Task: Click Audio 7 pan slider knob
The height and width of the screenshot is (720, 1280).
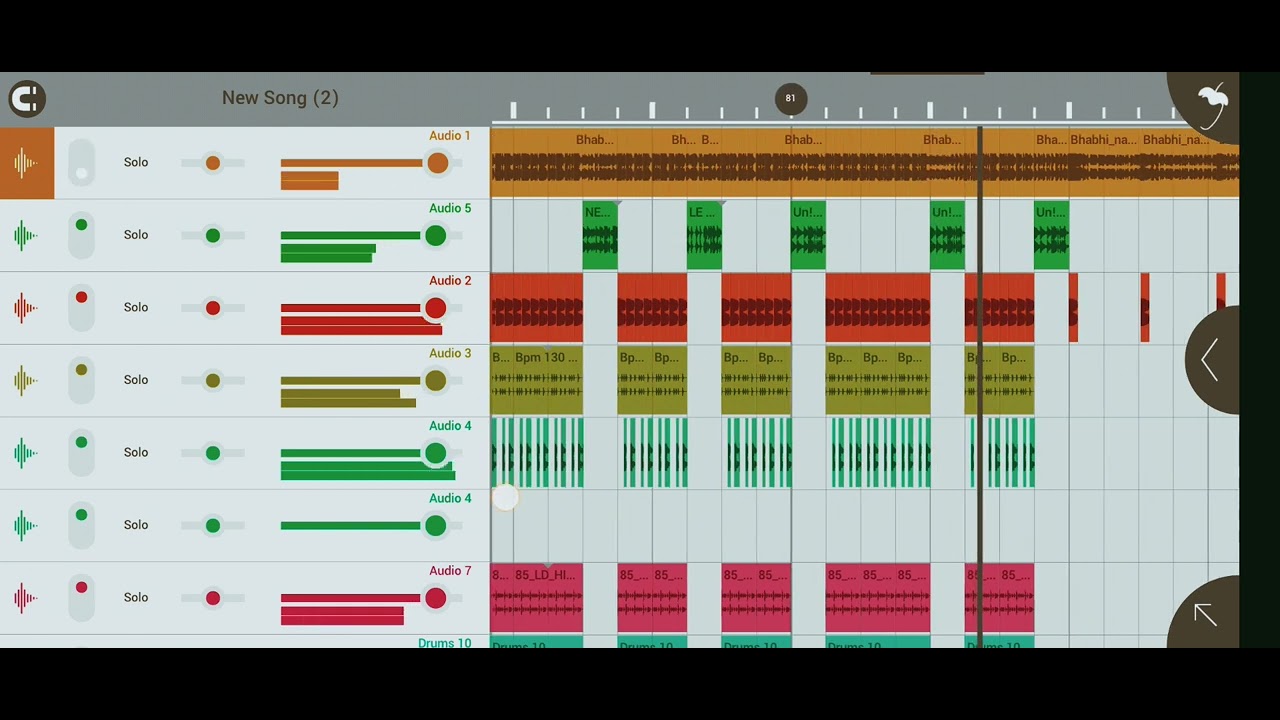Action: pyautogui.click(x=212, y=598)
